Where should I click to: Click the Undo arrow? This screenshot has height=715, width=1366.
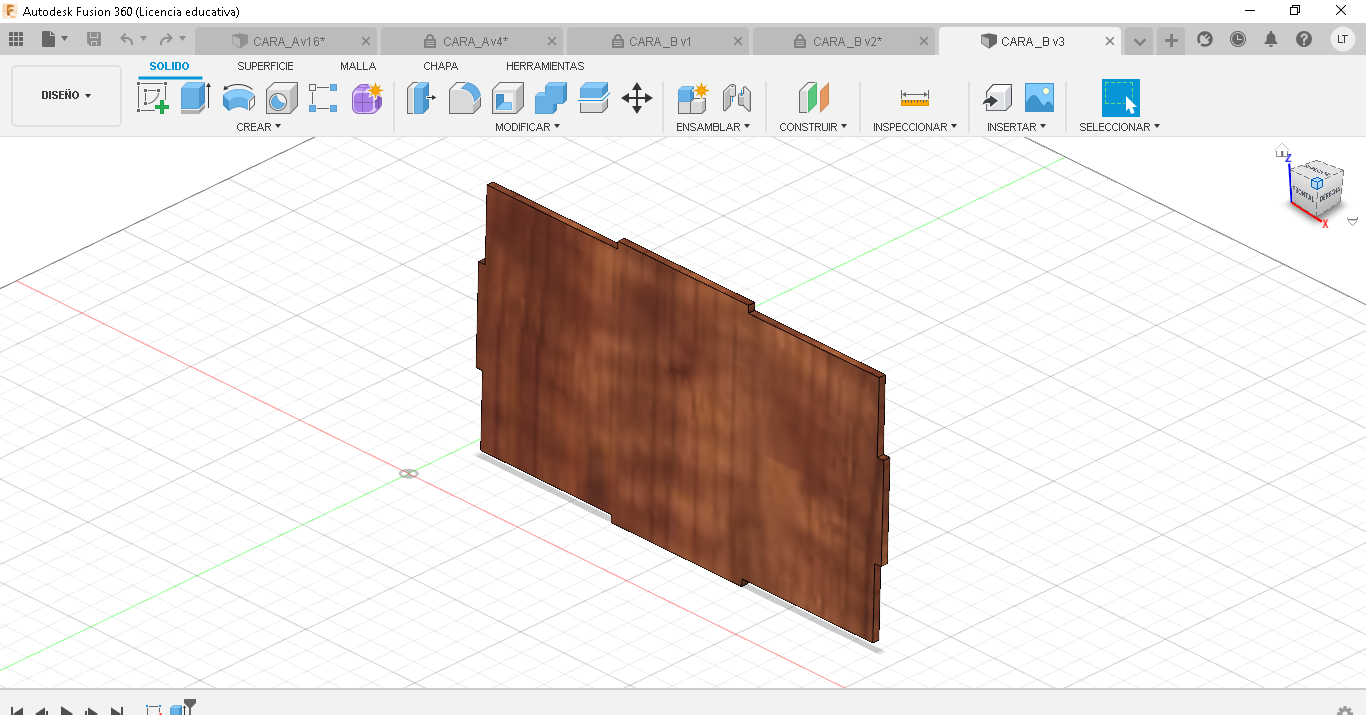click(x=126, y=40)
